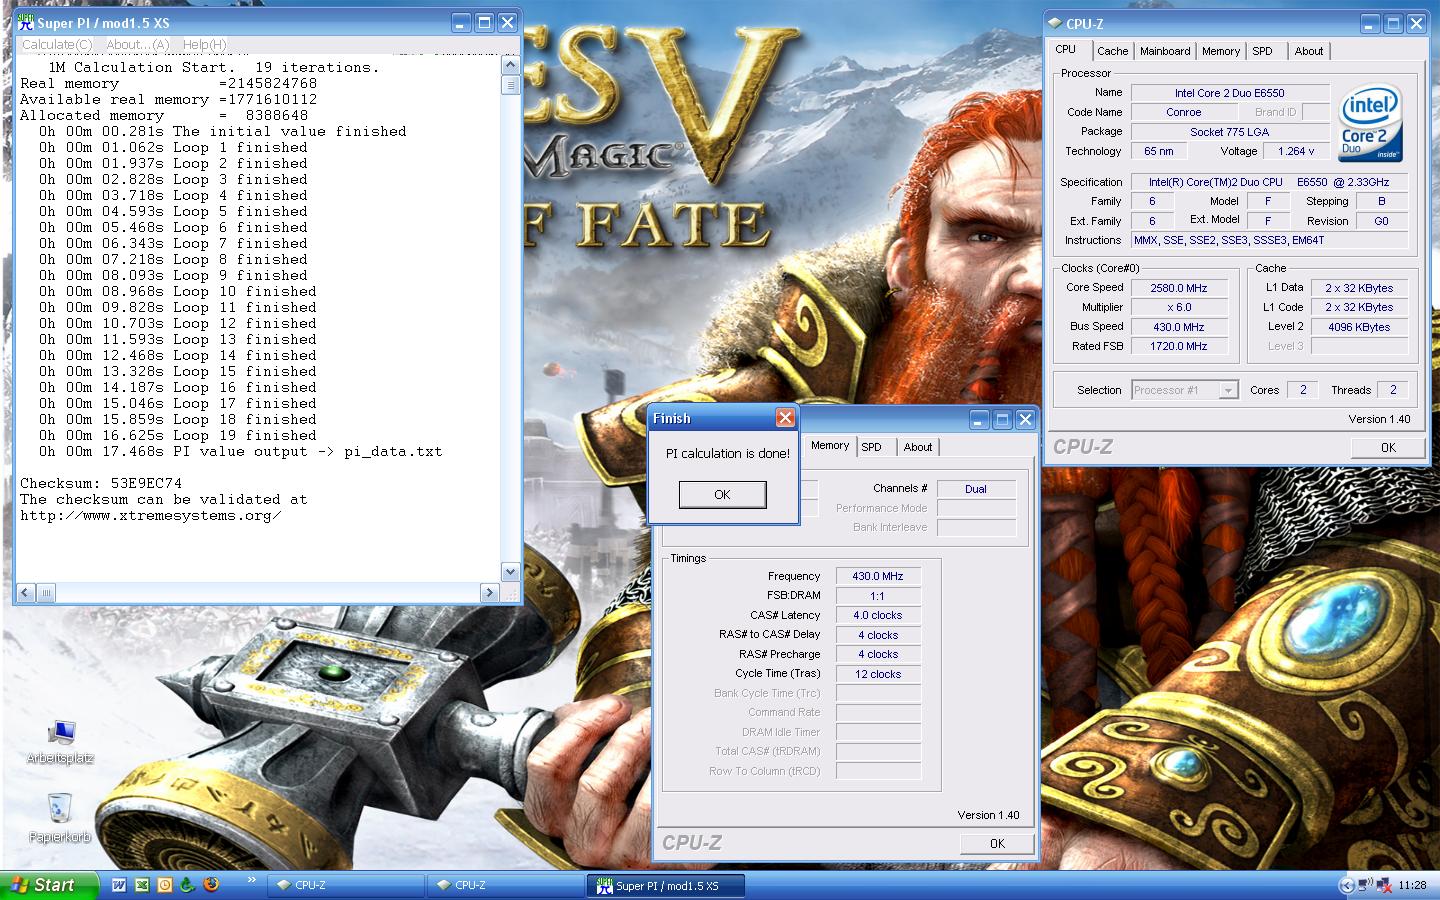Launch Firefox from quick launch
Viewport: 1440px width, 900px height.
point(210,885)
